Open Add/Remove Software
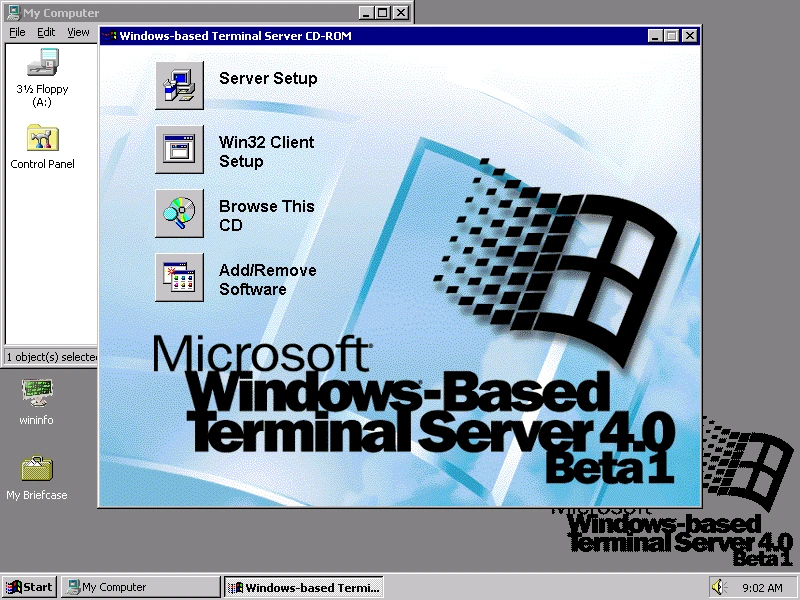800x600 pixels. (180, 277)
